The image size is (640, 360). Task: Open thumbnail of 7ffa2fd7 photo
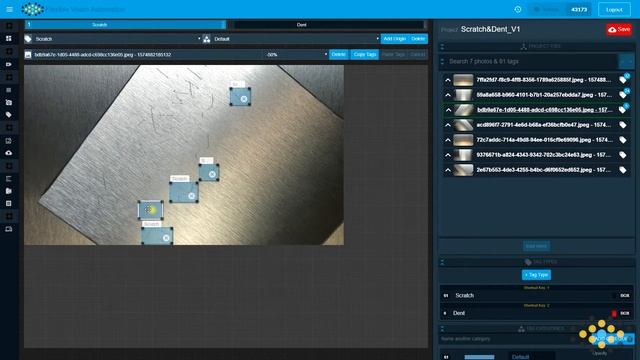tap(463, 80)
